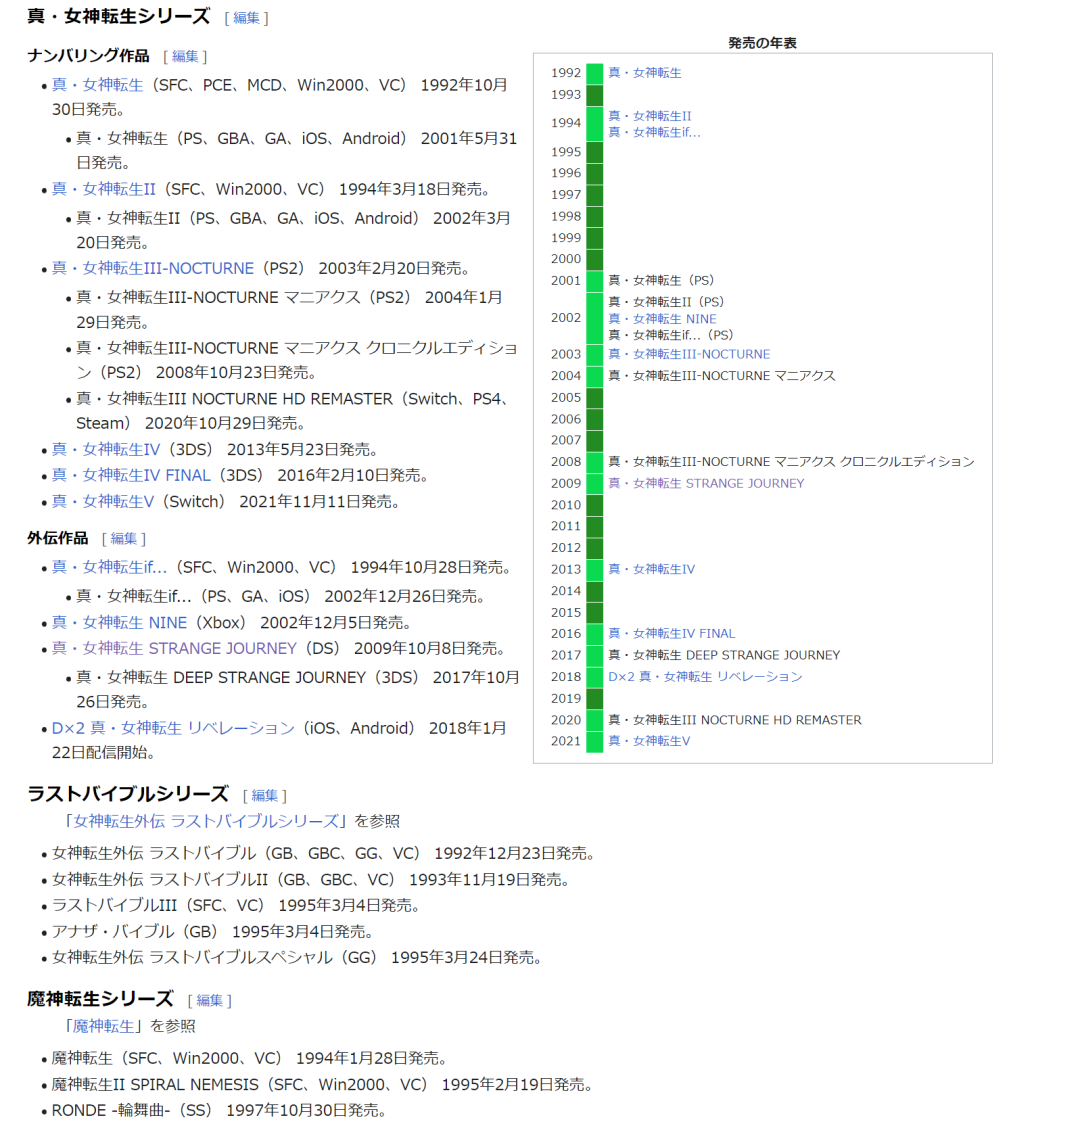Click 真・女神転生 STRANGE JOURNEY in the 2009 timeline row
Viewport: 1080px width, 1124px height.
(706, 483)
